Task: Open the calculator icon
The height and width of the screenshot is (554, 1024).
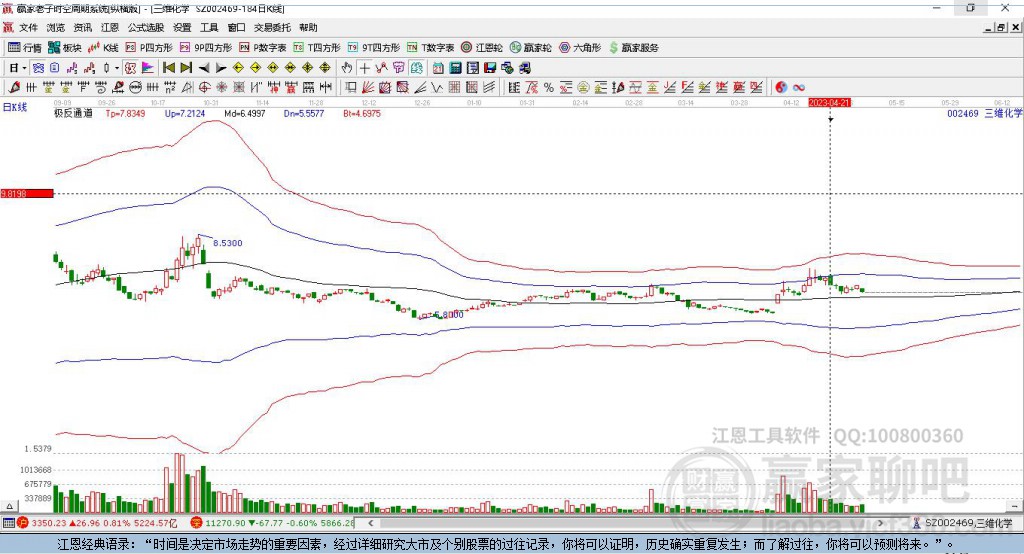Action: pyautogui.click(x=455, y=67)
